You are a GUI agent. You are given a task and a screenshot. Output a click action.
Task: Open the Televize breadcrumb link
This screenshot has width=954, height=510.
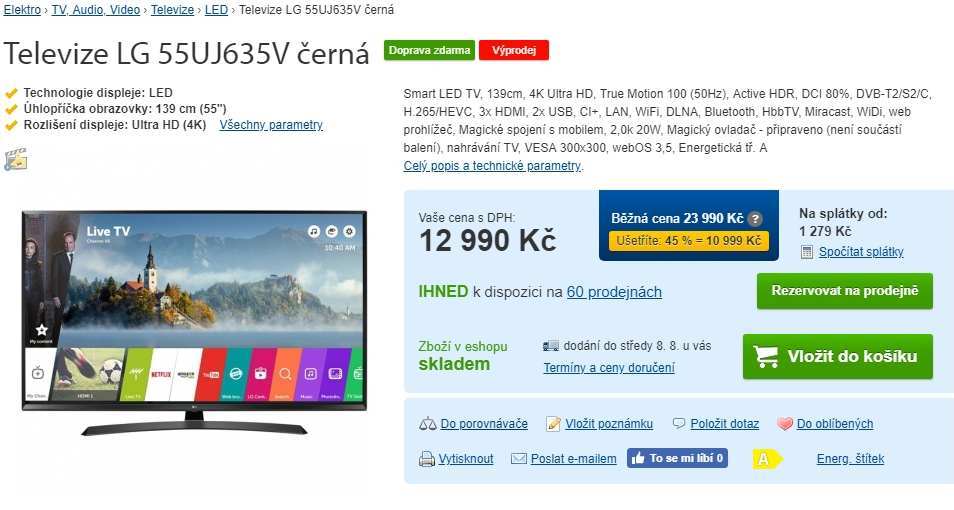(172, 10)
